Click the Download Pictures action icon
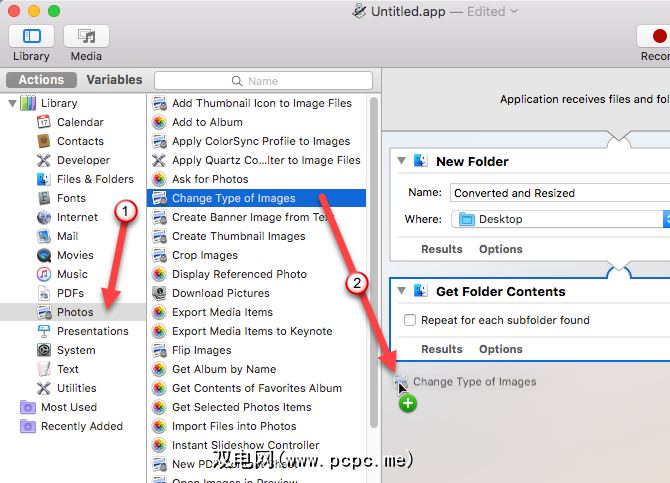 [159, 293]
